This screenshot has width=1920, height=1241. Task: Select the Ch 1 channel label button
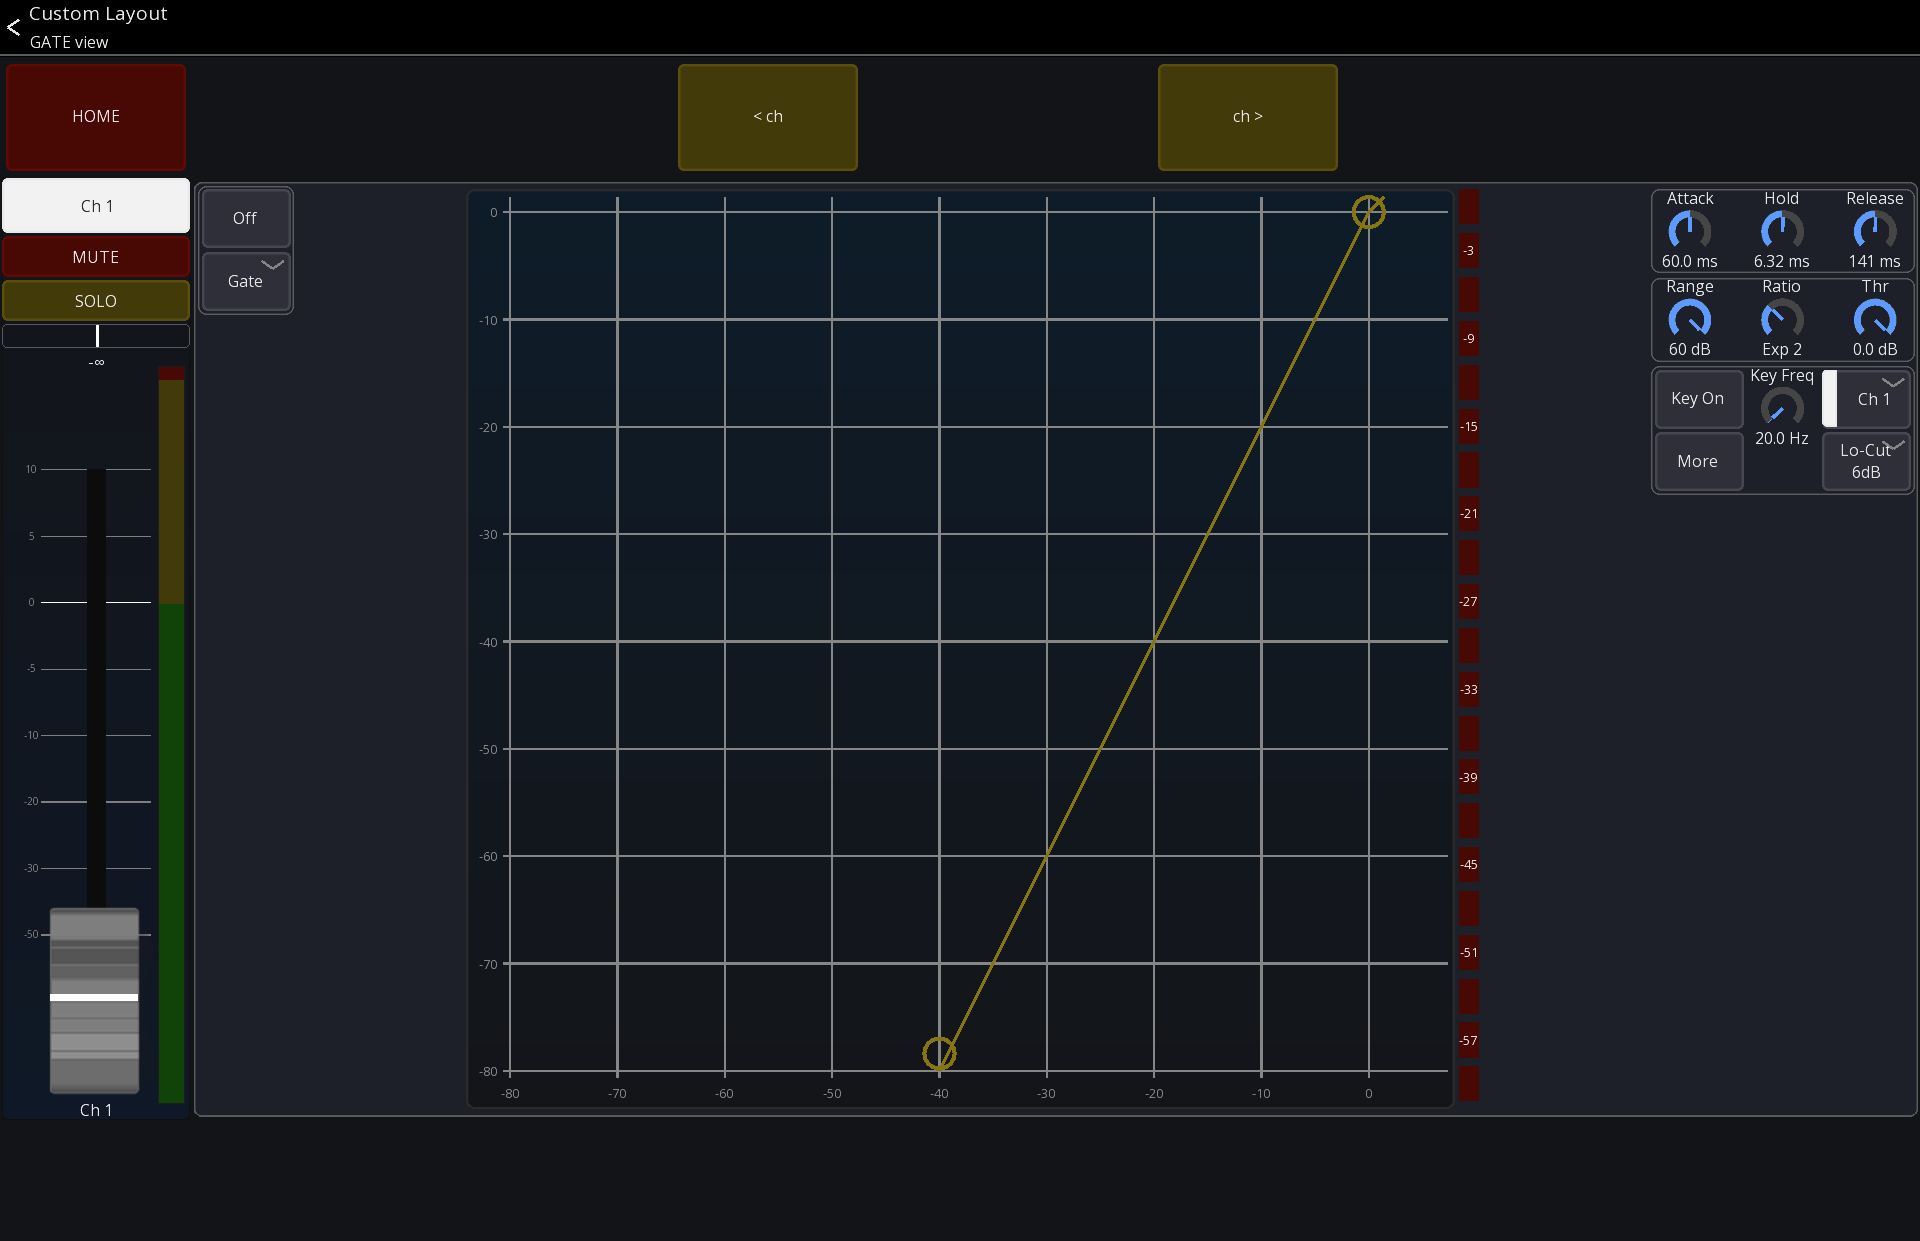coord(96,206)
